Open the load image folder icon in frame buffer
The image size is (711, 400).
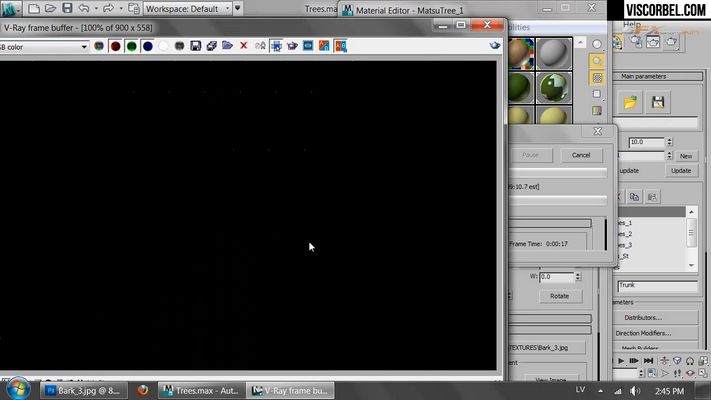coord(227,46)
